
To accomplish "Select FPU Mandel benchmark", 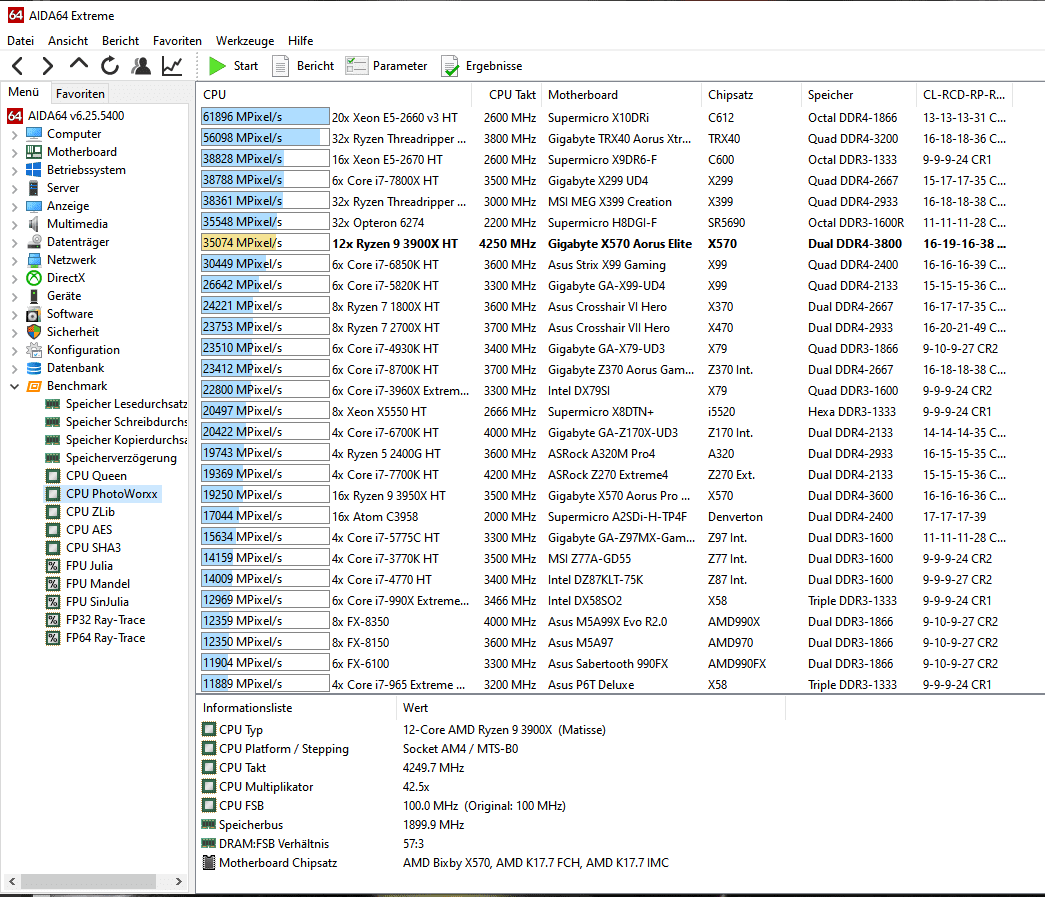I will click(98, 584).
